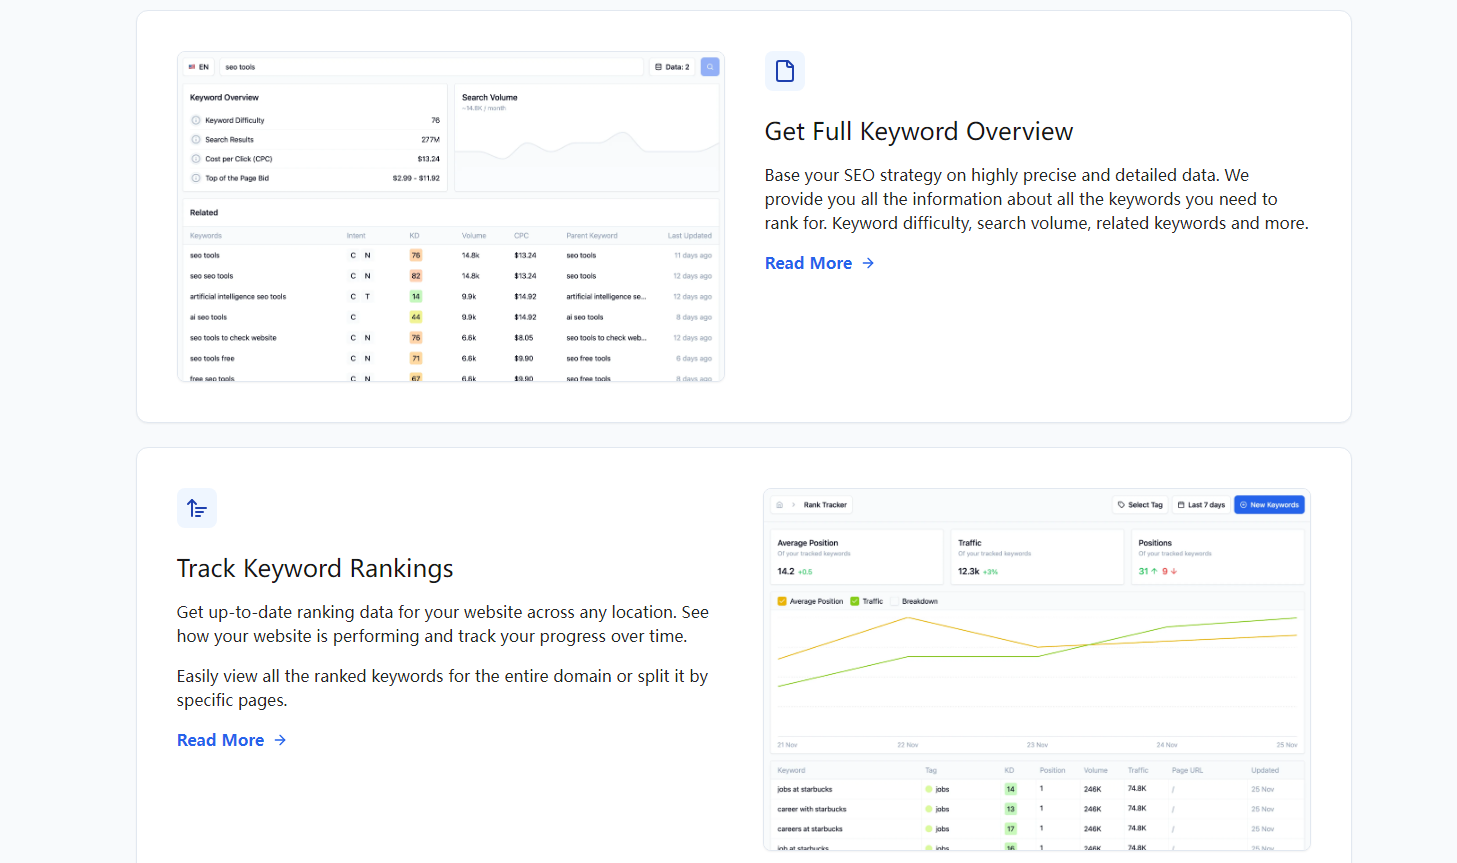
Task: Click the orange KD 82 badge for seo seo tools
Action: point(416,276)
